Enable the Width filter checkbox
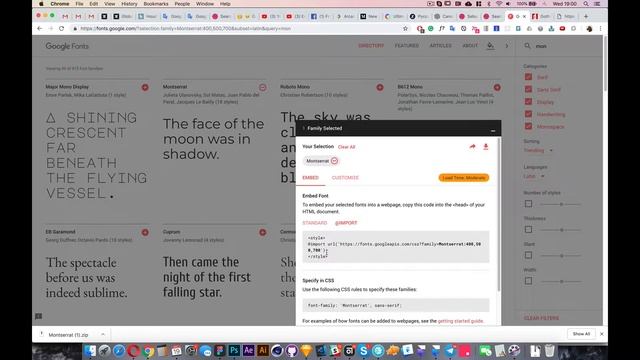 (528, 281)
